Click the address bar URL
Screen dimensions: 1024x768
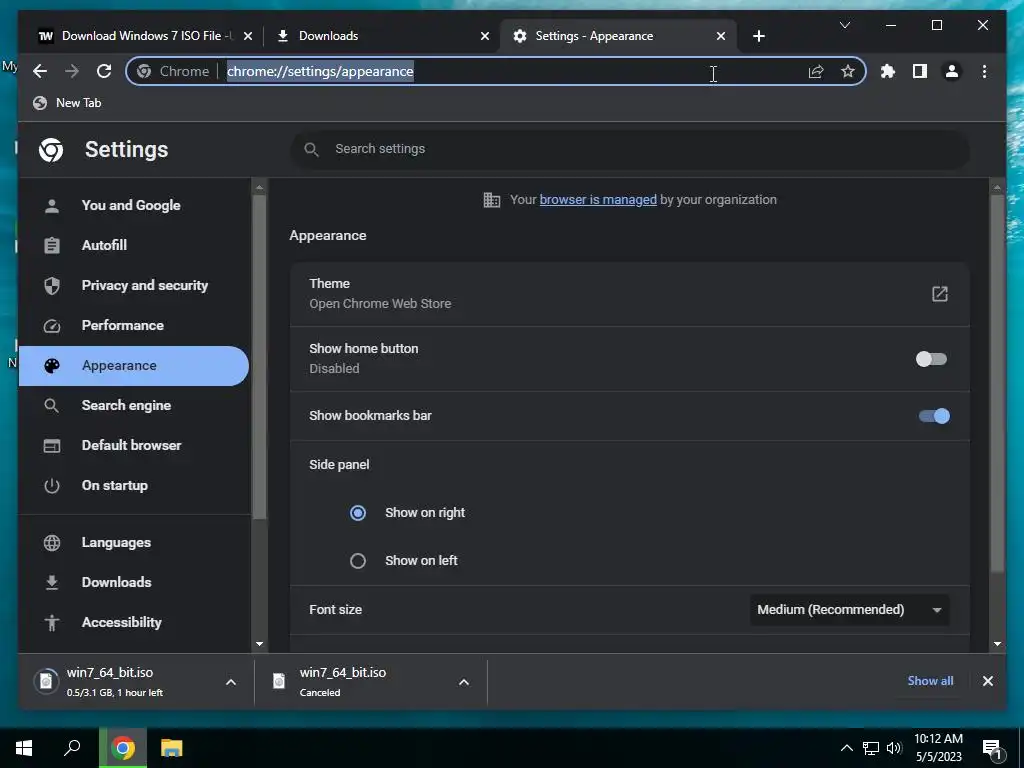point(320,71)
